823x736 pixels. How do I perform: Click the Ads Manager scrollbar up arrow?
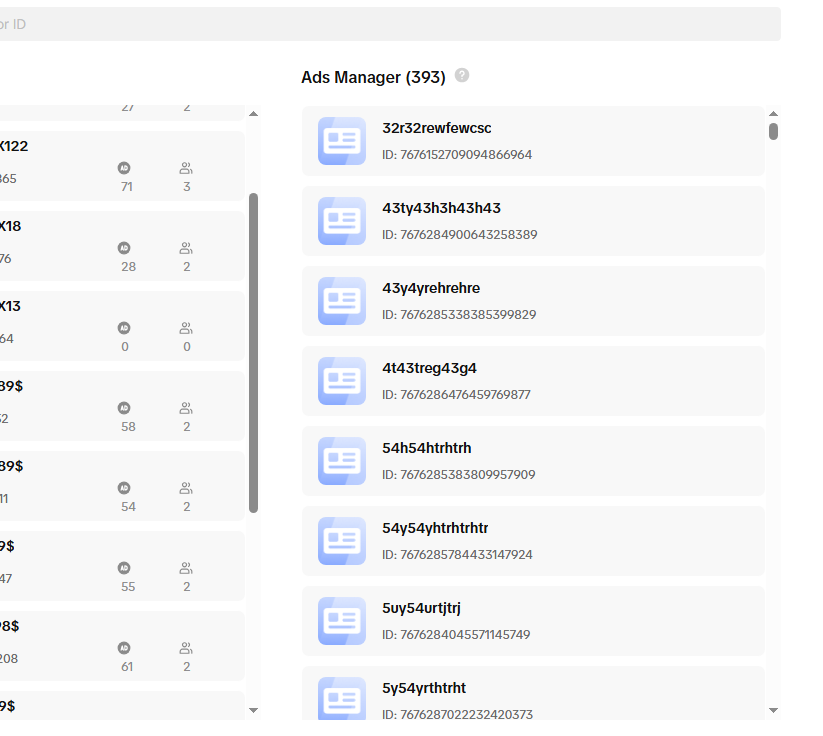point(773,114)
